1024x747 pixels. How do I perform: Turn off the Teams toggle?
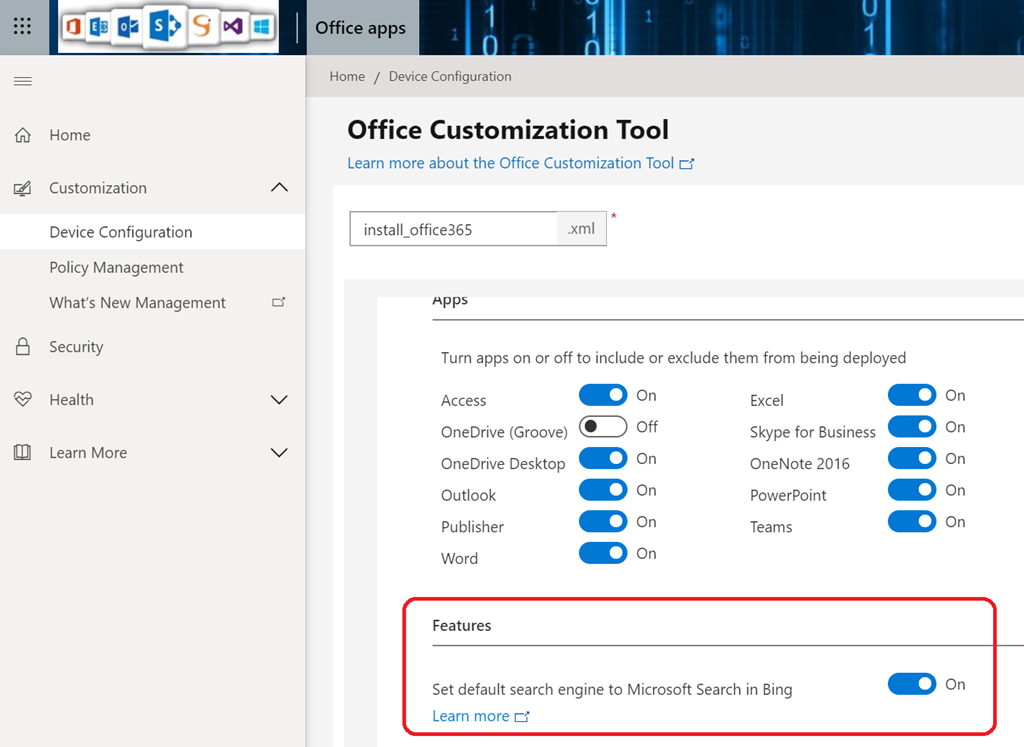[x=911, y=522]
